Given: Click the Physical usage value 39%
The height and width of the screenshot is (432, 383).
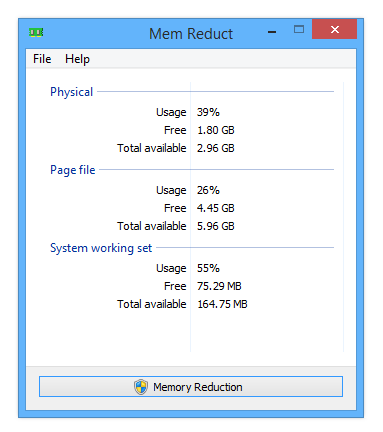Looking at the screenshot, I should pos(208,112).
